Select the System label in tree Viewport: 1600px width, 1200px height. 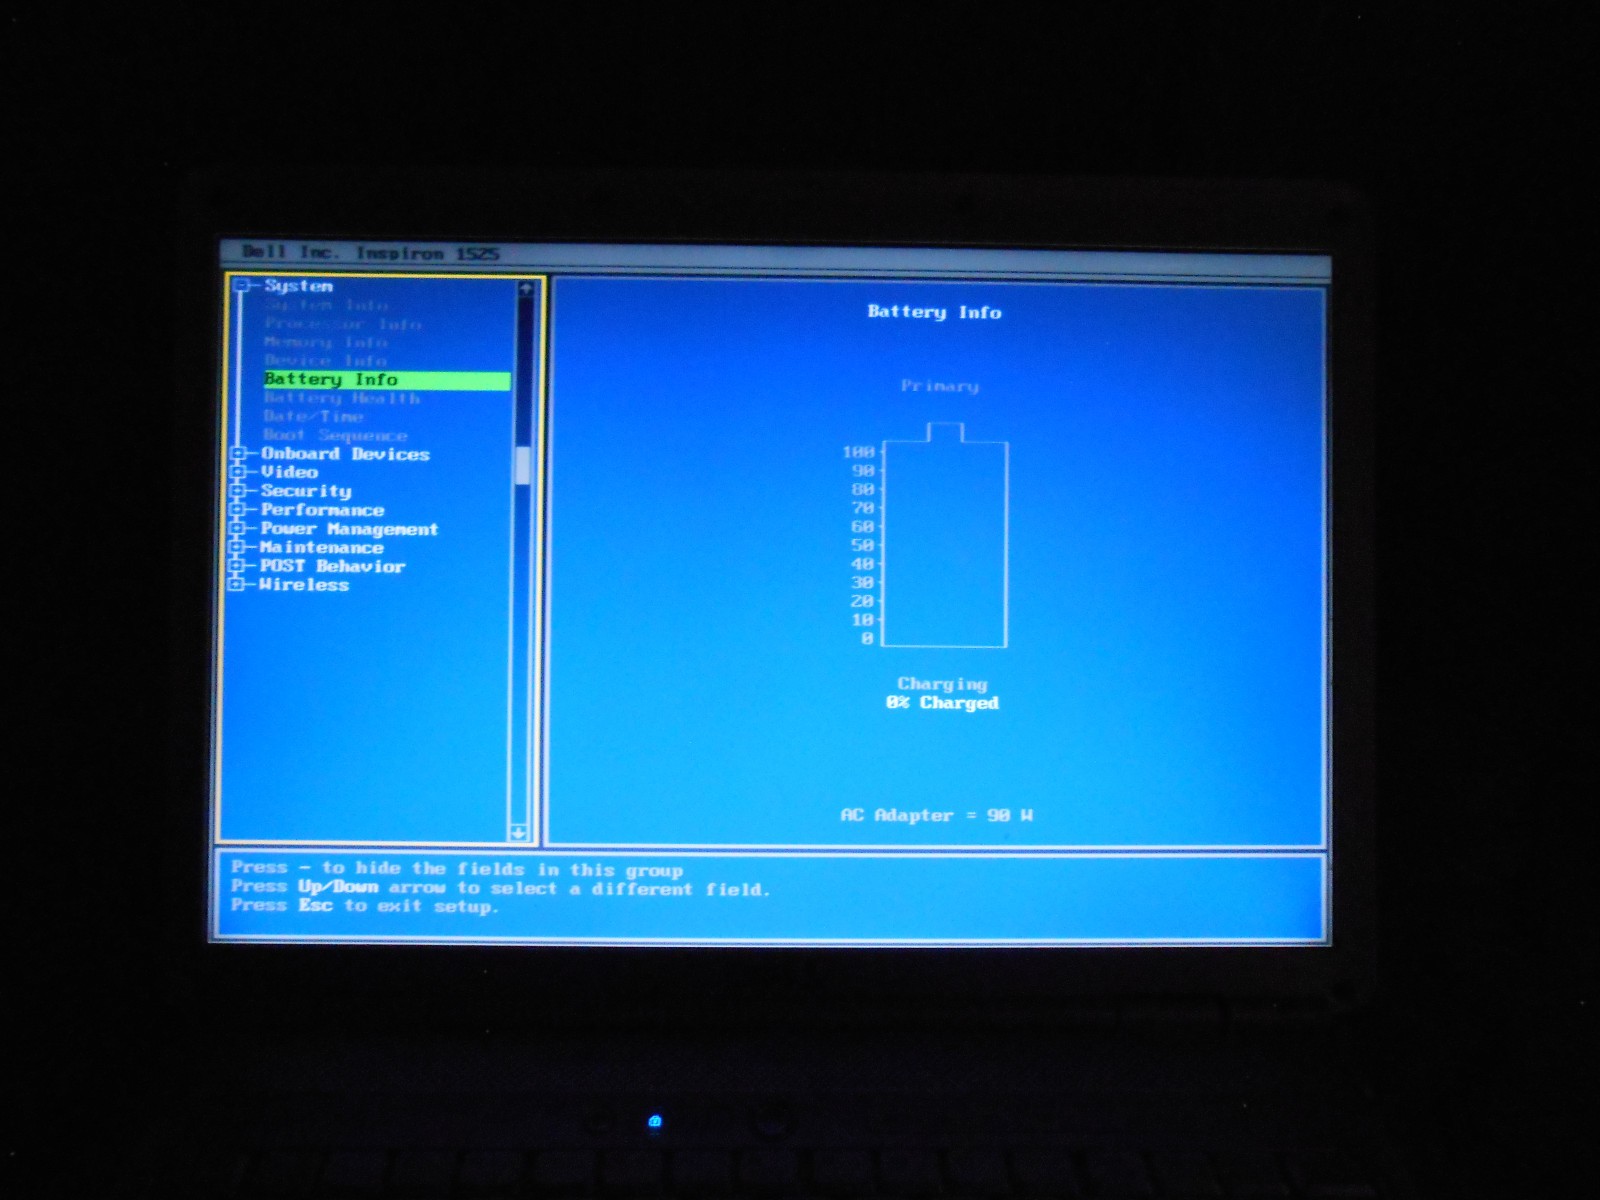tap(298, 286)
